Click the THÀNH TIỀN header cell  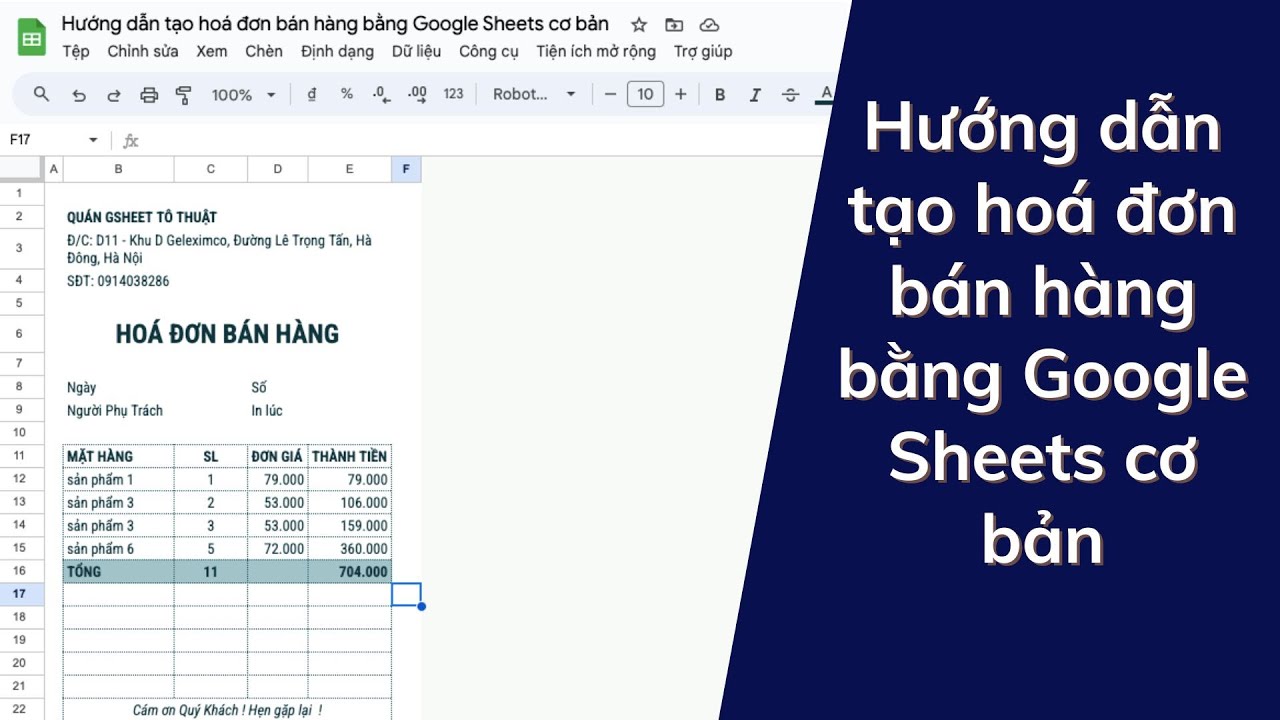click(349, 456)
